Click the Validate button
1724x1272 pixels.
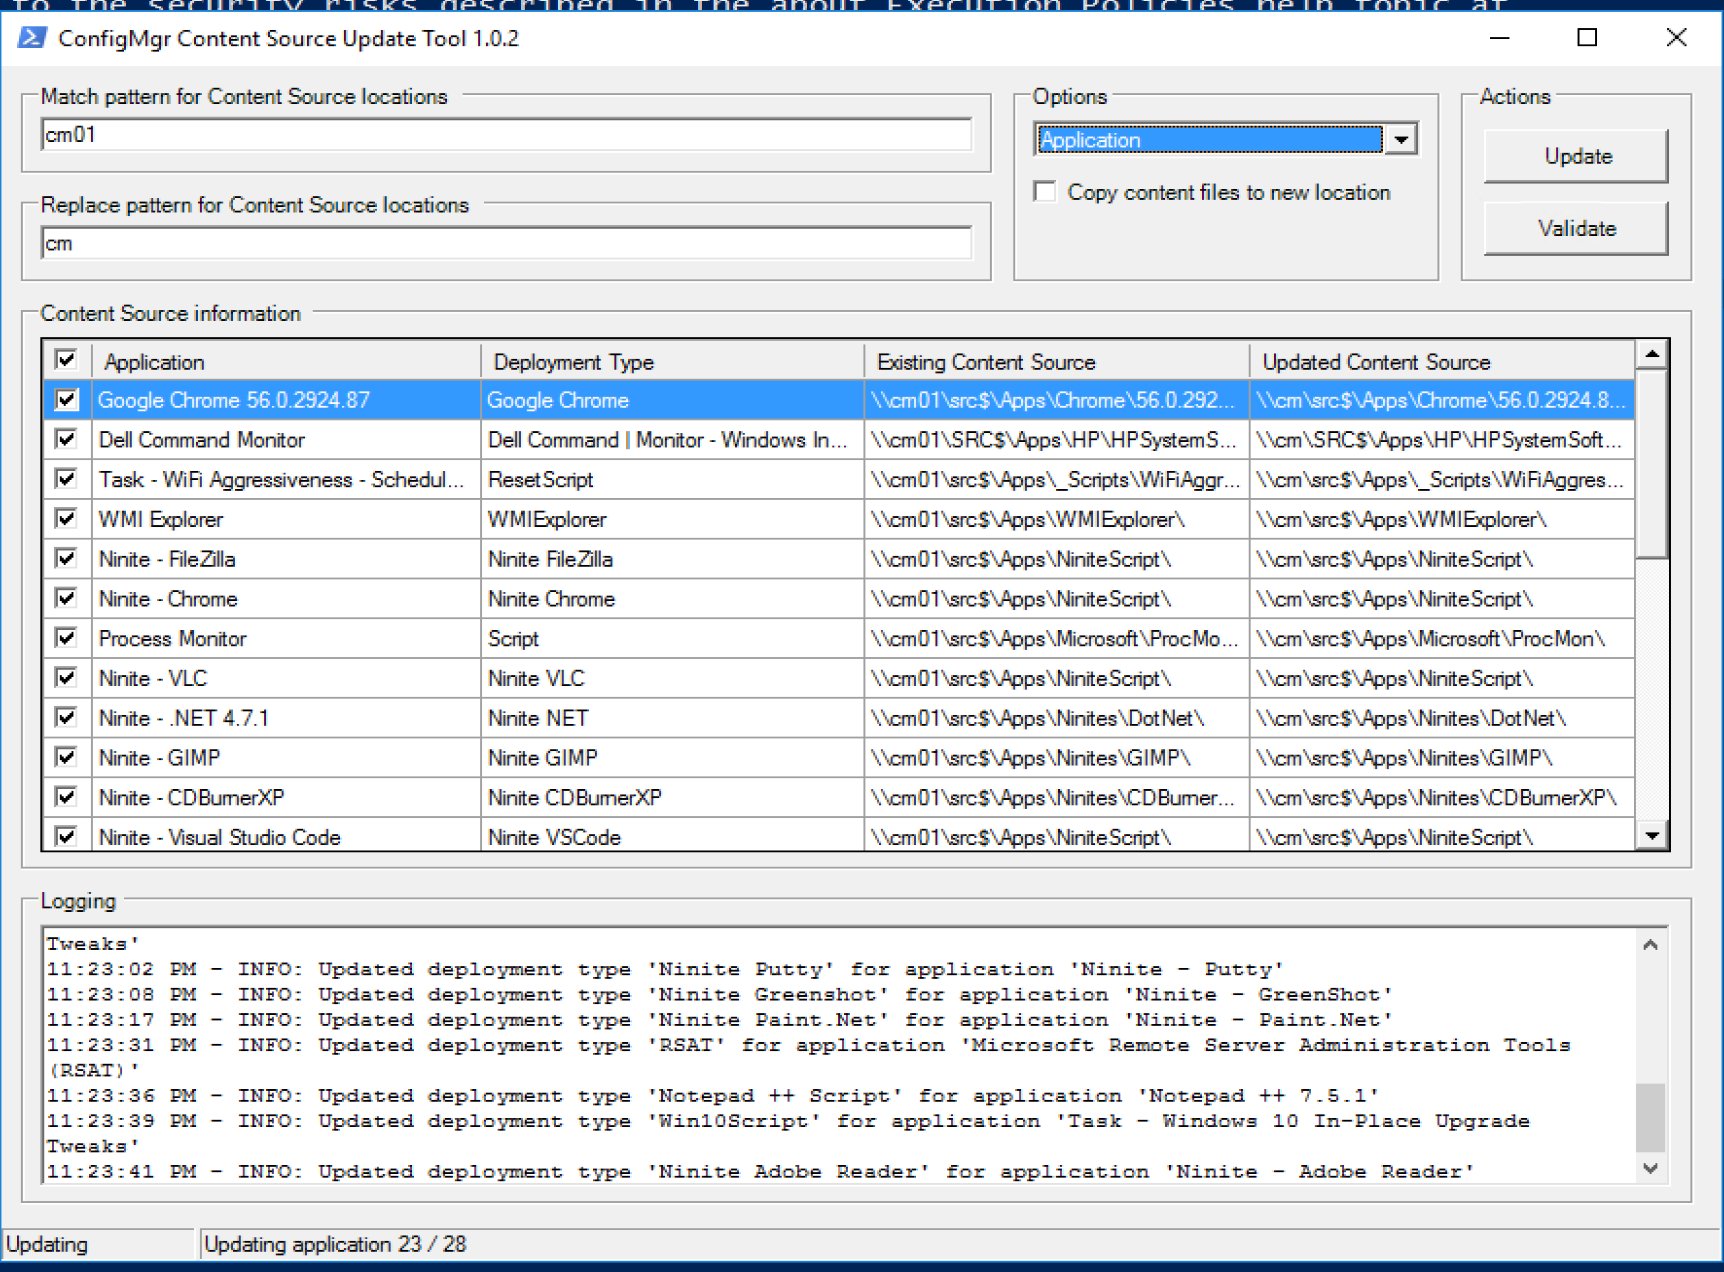pos(1576,228)
